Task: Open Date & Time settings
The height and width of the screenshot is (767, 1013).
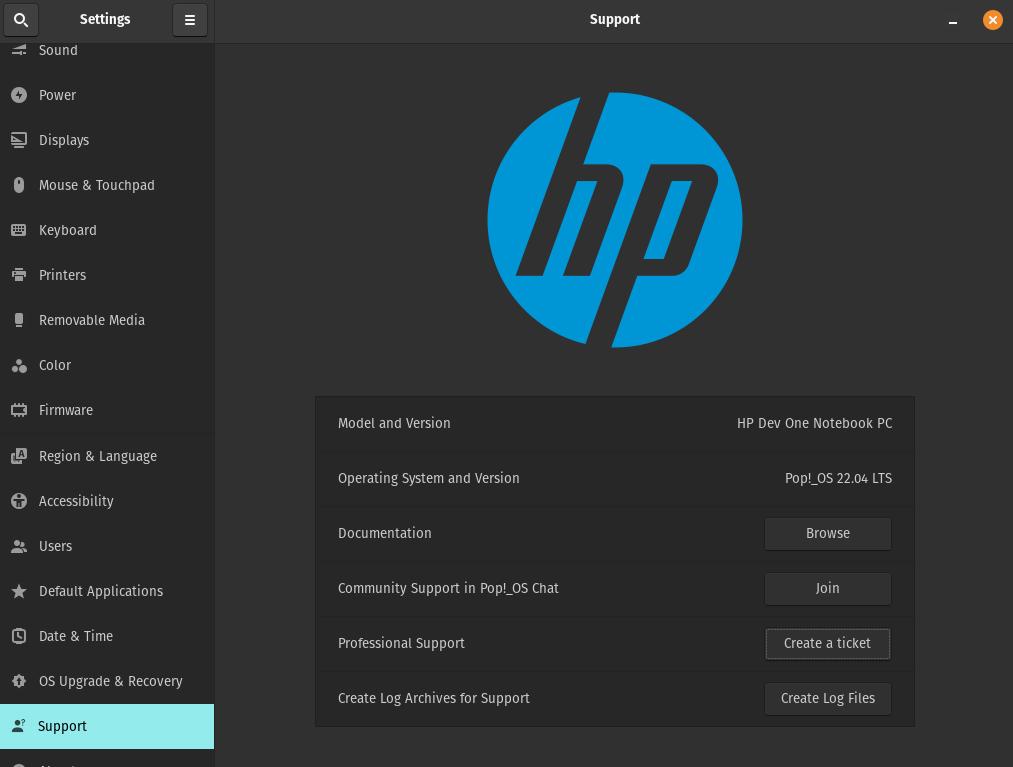Action: [107, 636]
